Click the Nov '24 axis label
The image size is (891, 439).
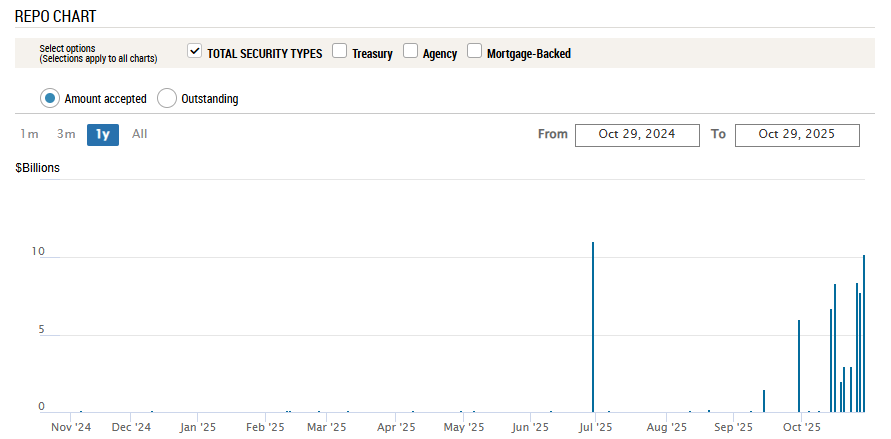(71, 427)
